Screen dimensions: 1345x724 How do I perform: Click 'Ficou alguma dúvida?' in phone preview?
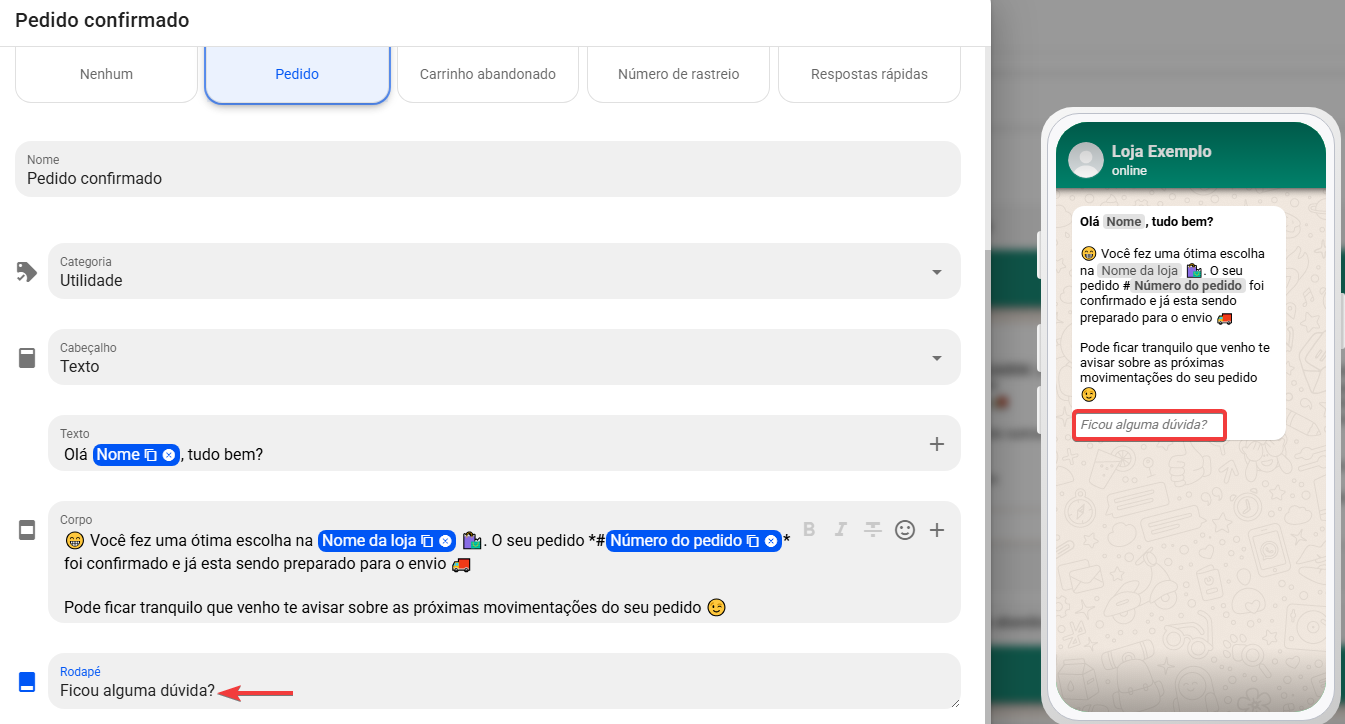(1144, 425)
